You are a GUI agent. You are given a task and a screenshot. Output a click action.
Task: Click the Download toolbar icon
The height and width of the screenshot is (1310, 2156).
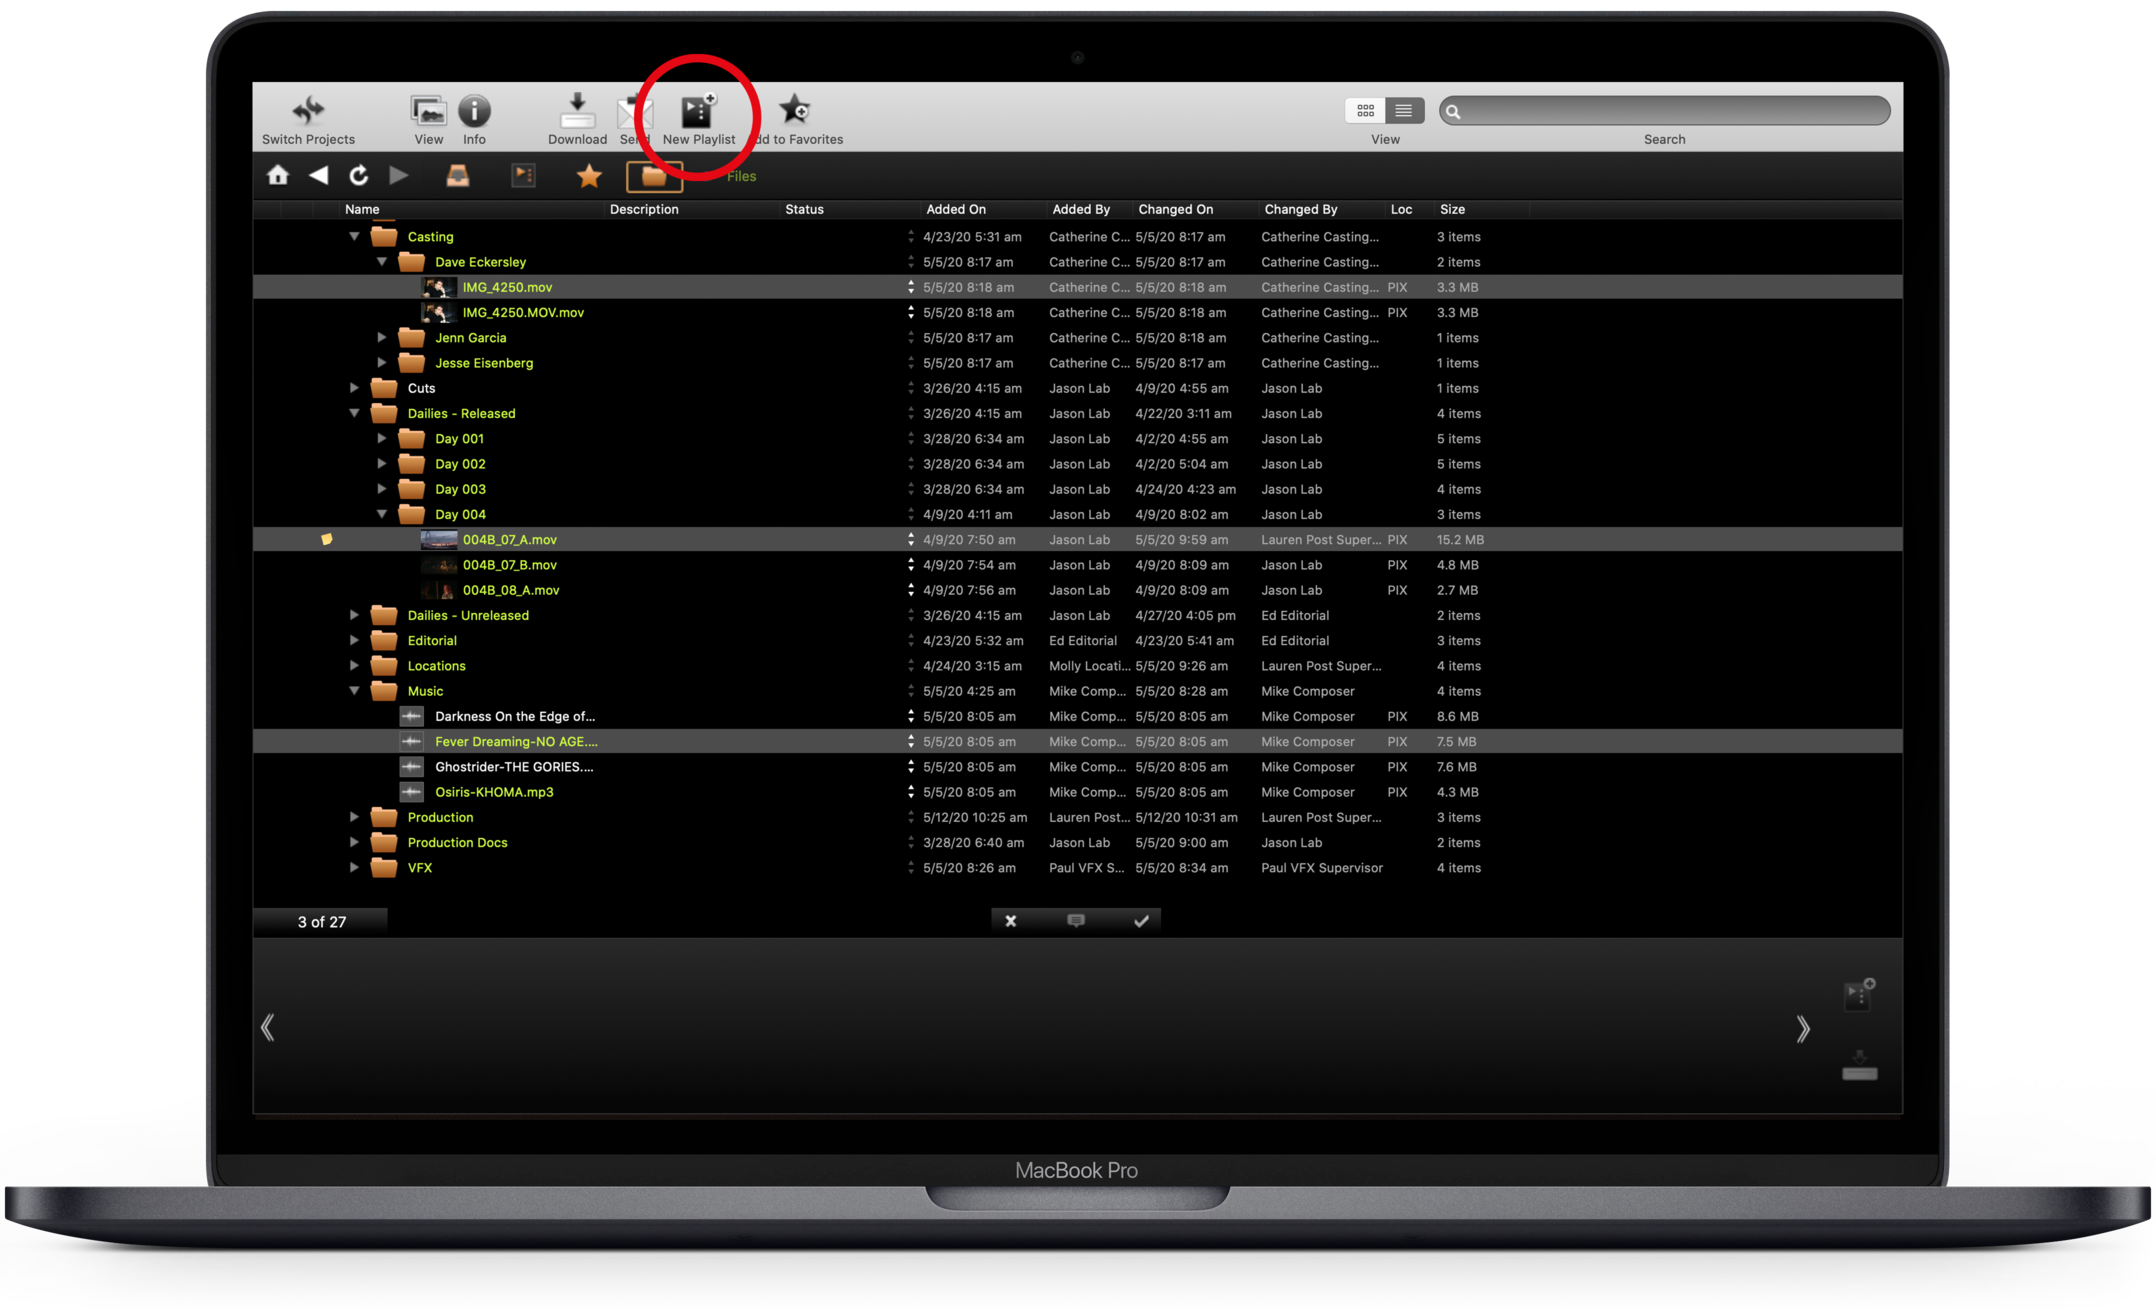[577, 110]
